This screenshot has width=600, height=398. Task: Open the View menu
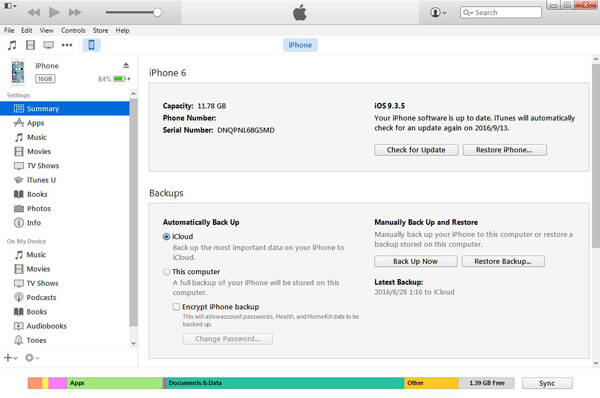click(x=47, y=30)
